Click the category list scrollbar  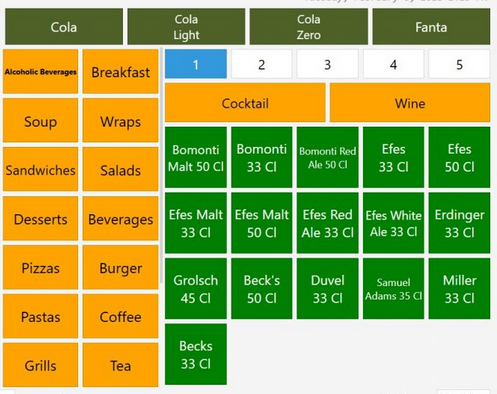coord(161,167)
